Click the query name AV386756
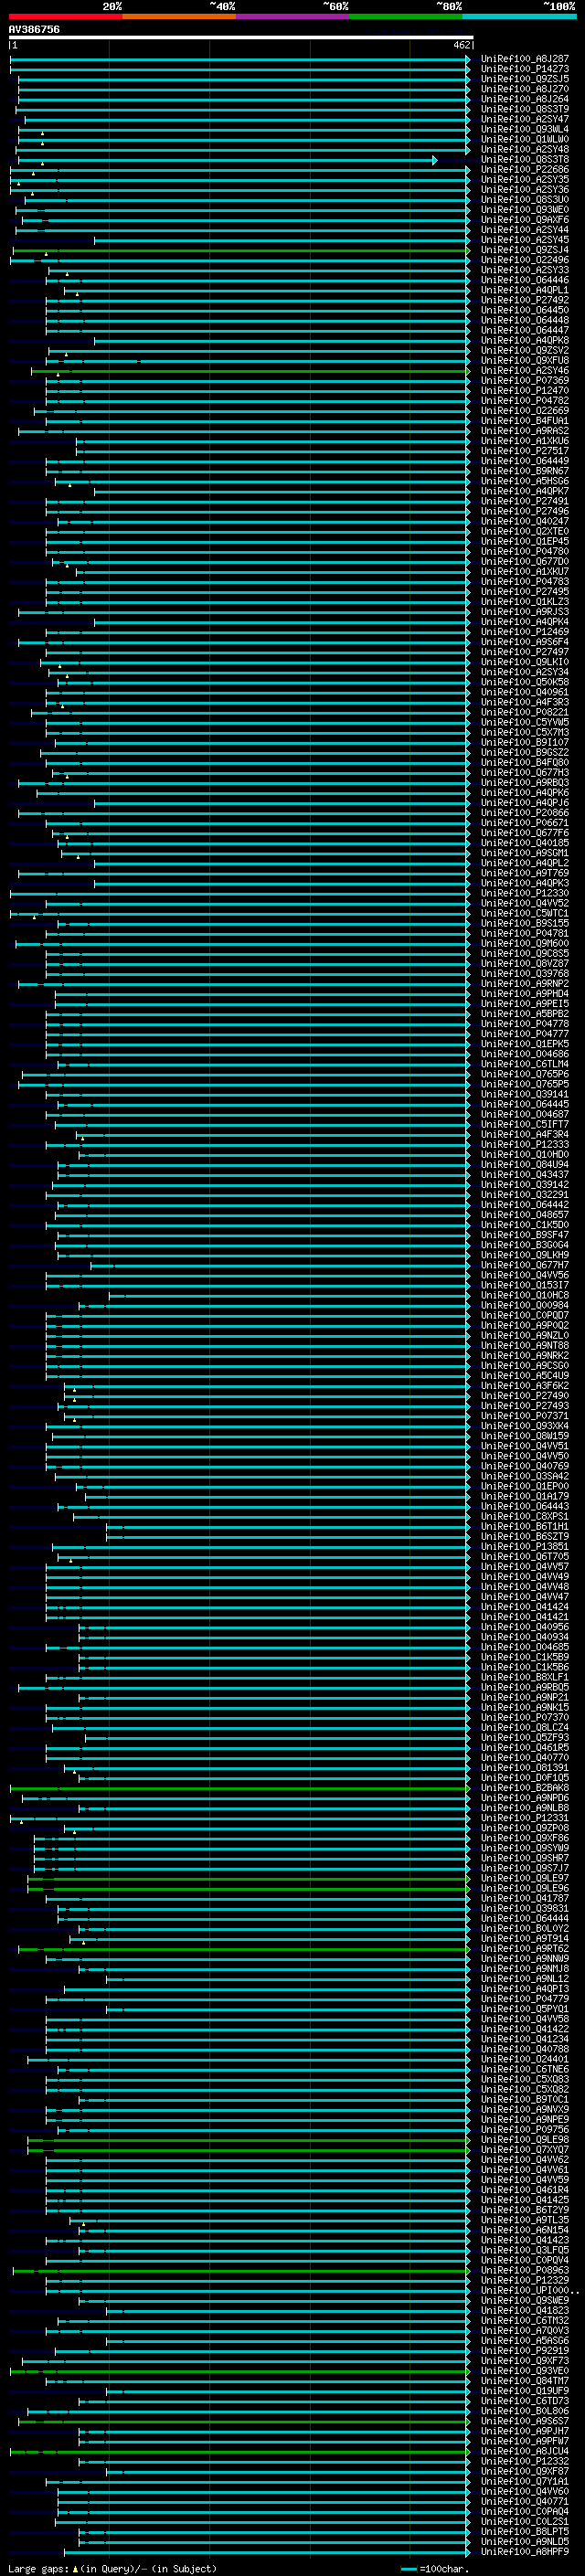The width and height of the screenshot is (585, 2576). pyautogui.click(x=34, y=29)
